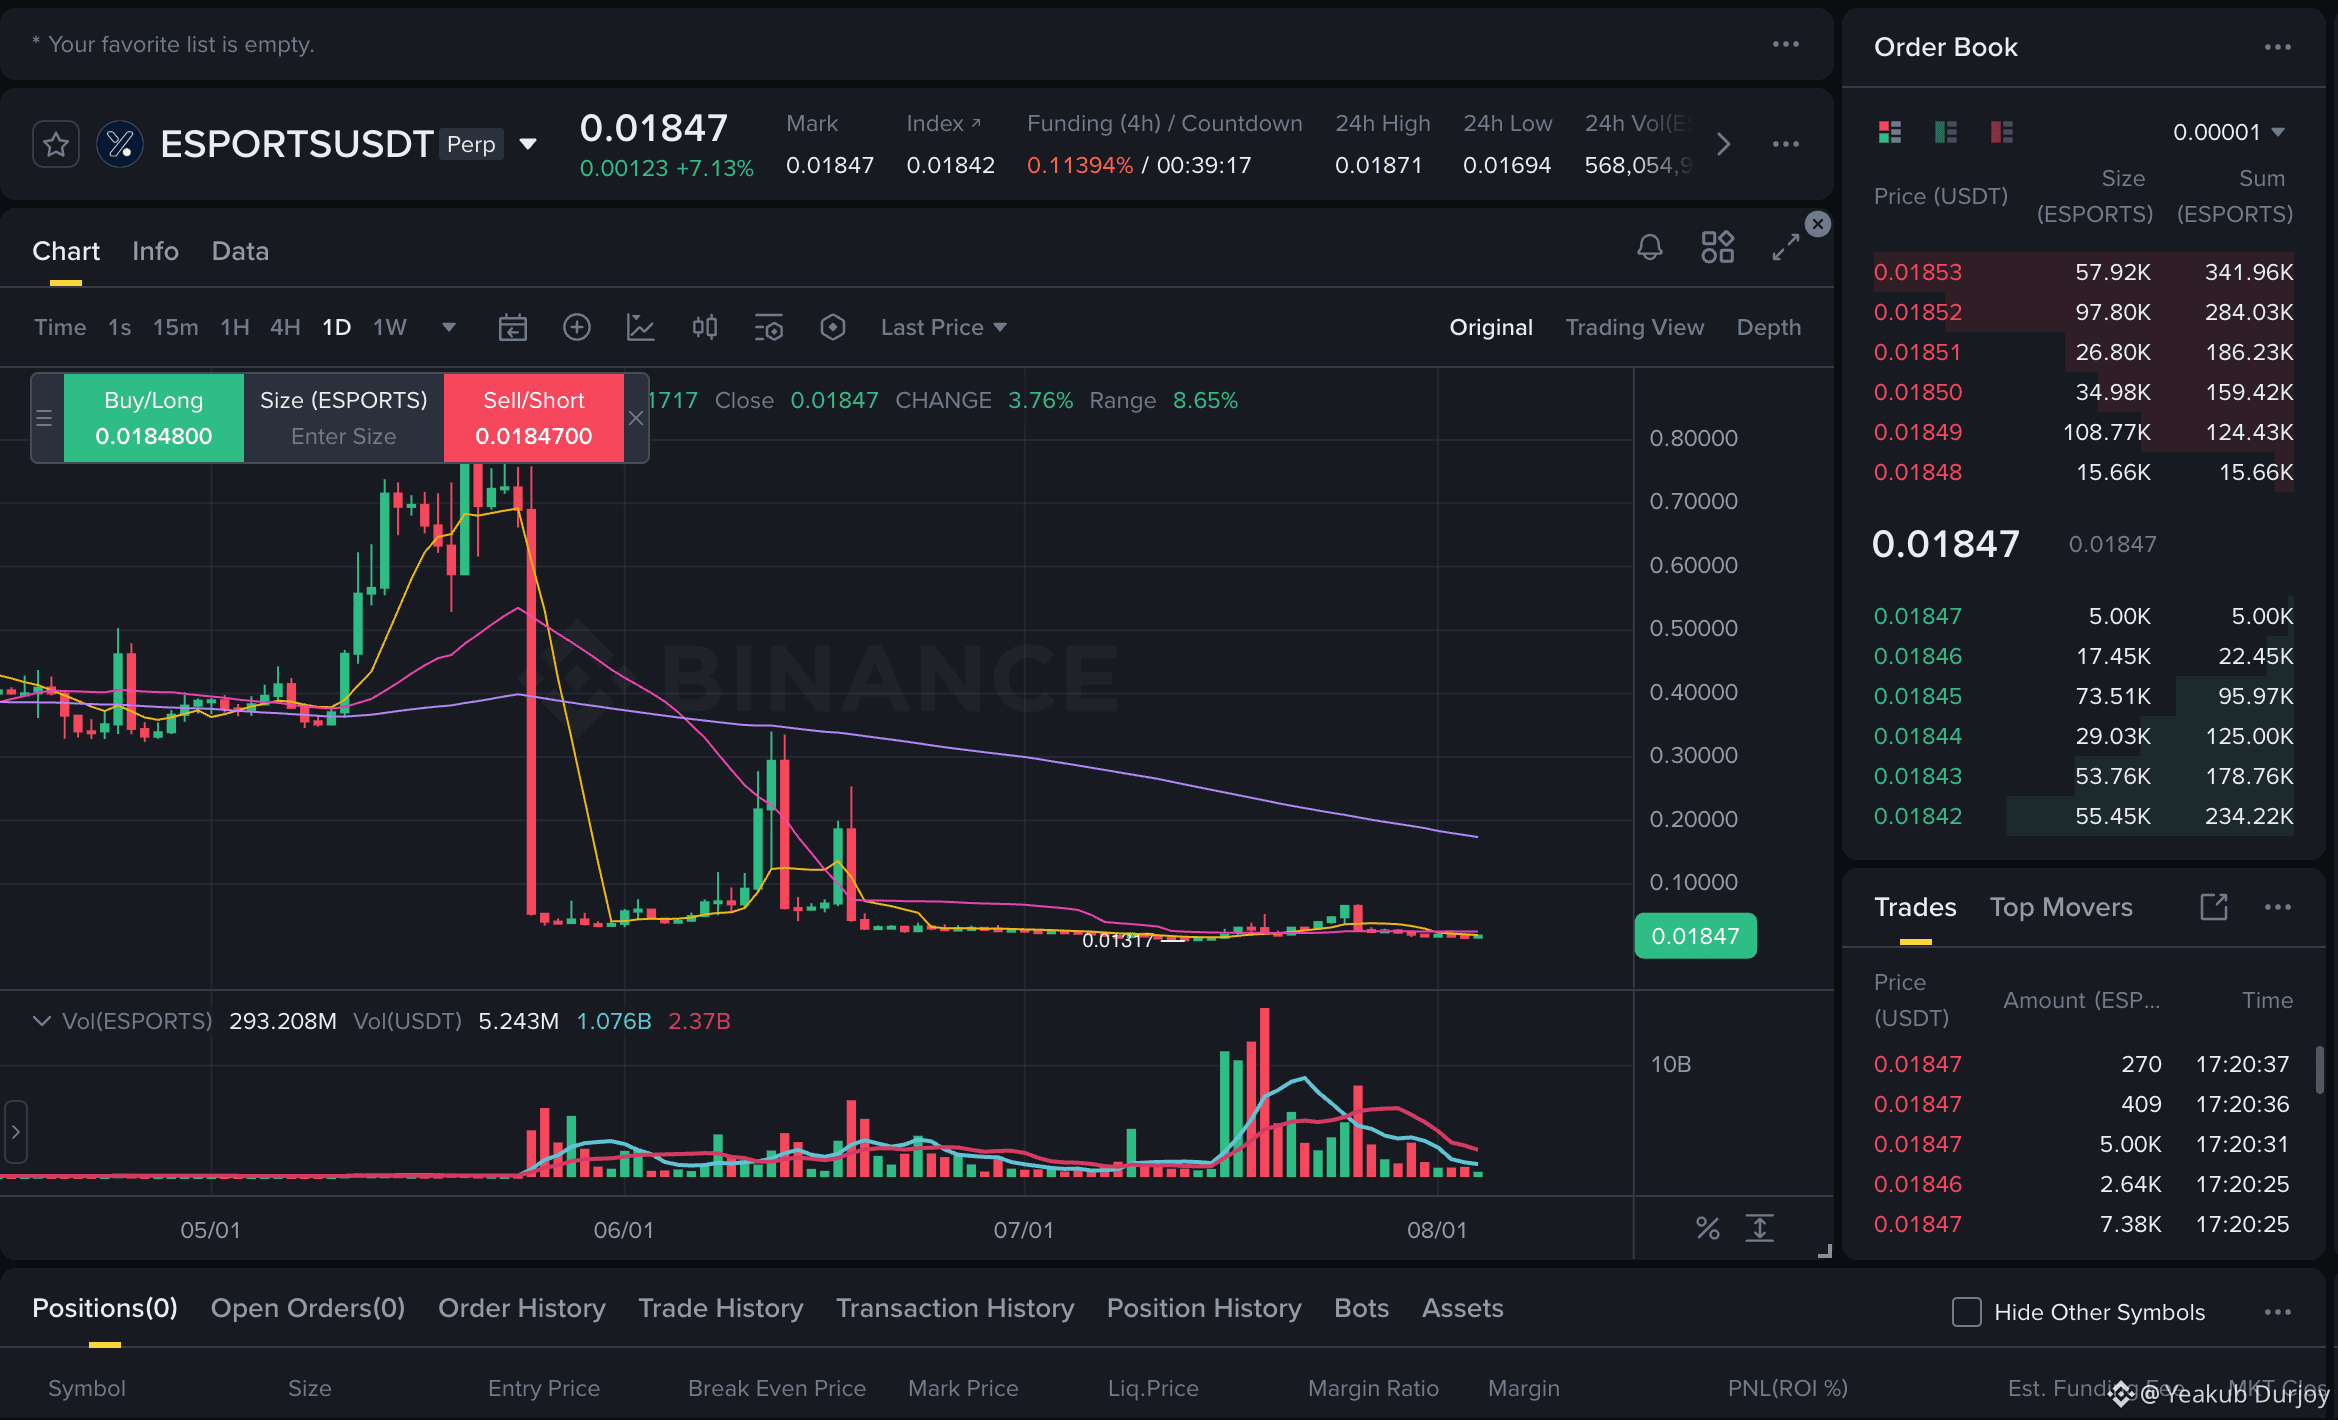This screenshot has width=2338, height=1420.
Task: Expand chart to fullscreen
Action: point(1786,247)
